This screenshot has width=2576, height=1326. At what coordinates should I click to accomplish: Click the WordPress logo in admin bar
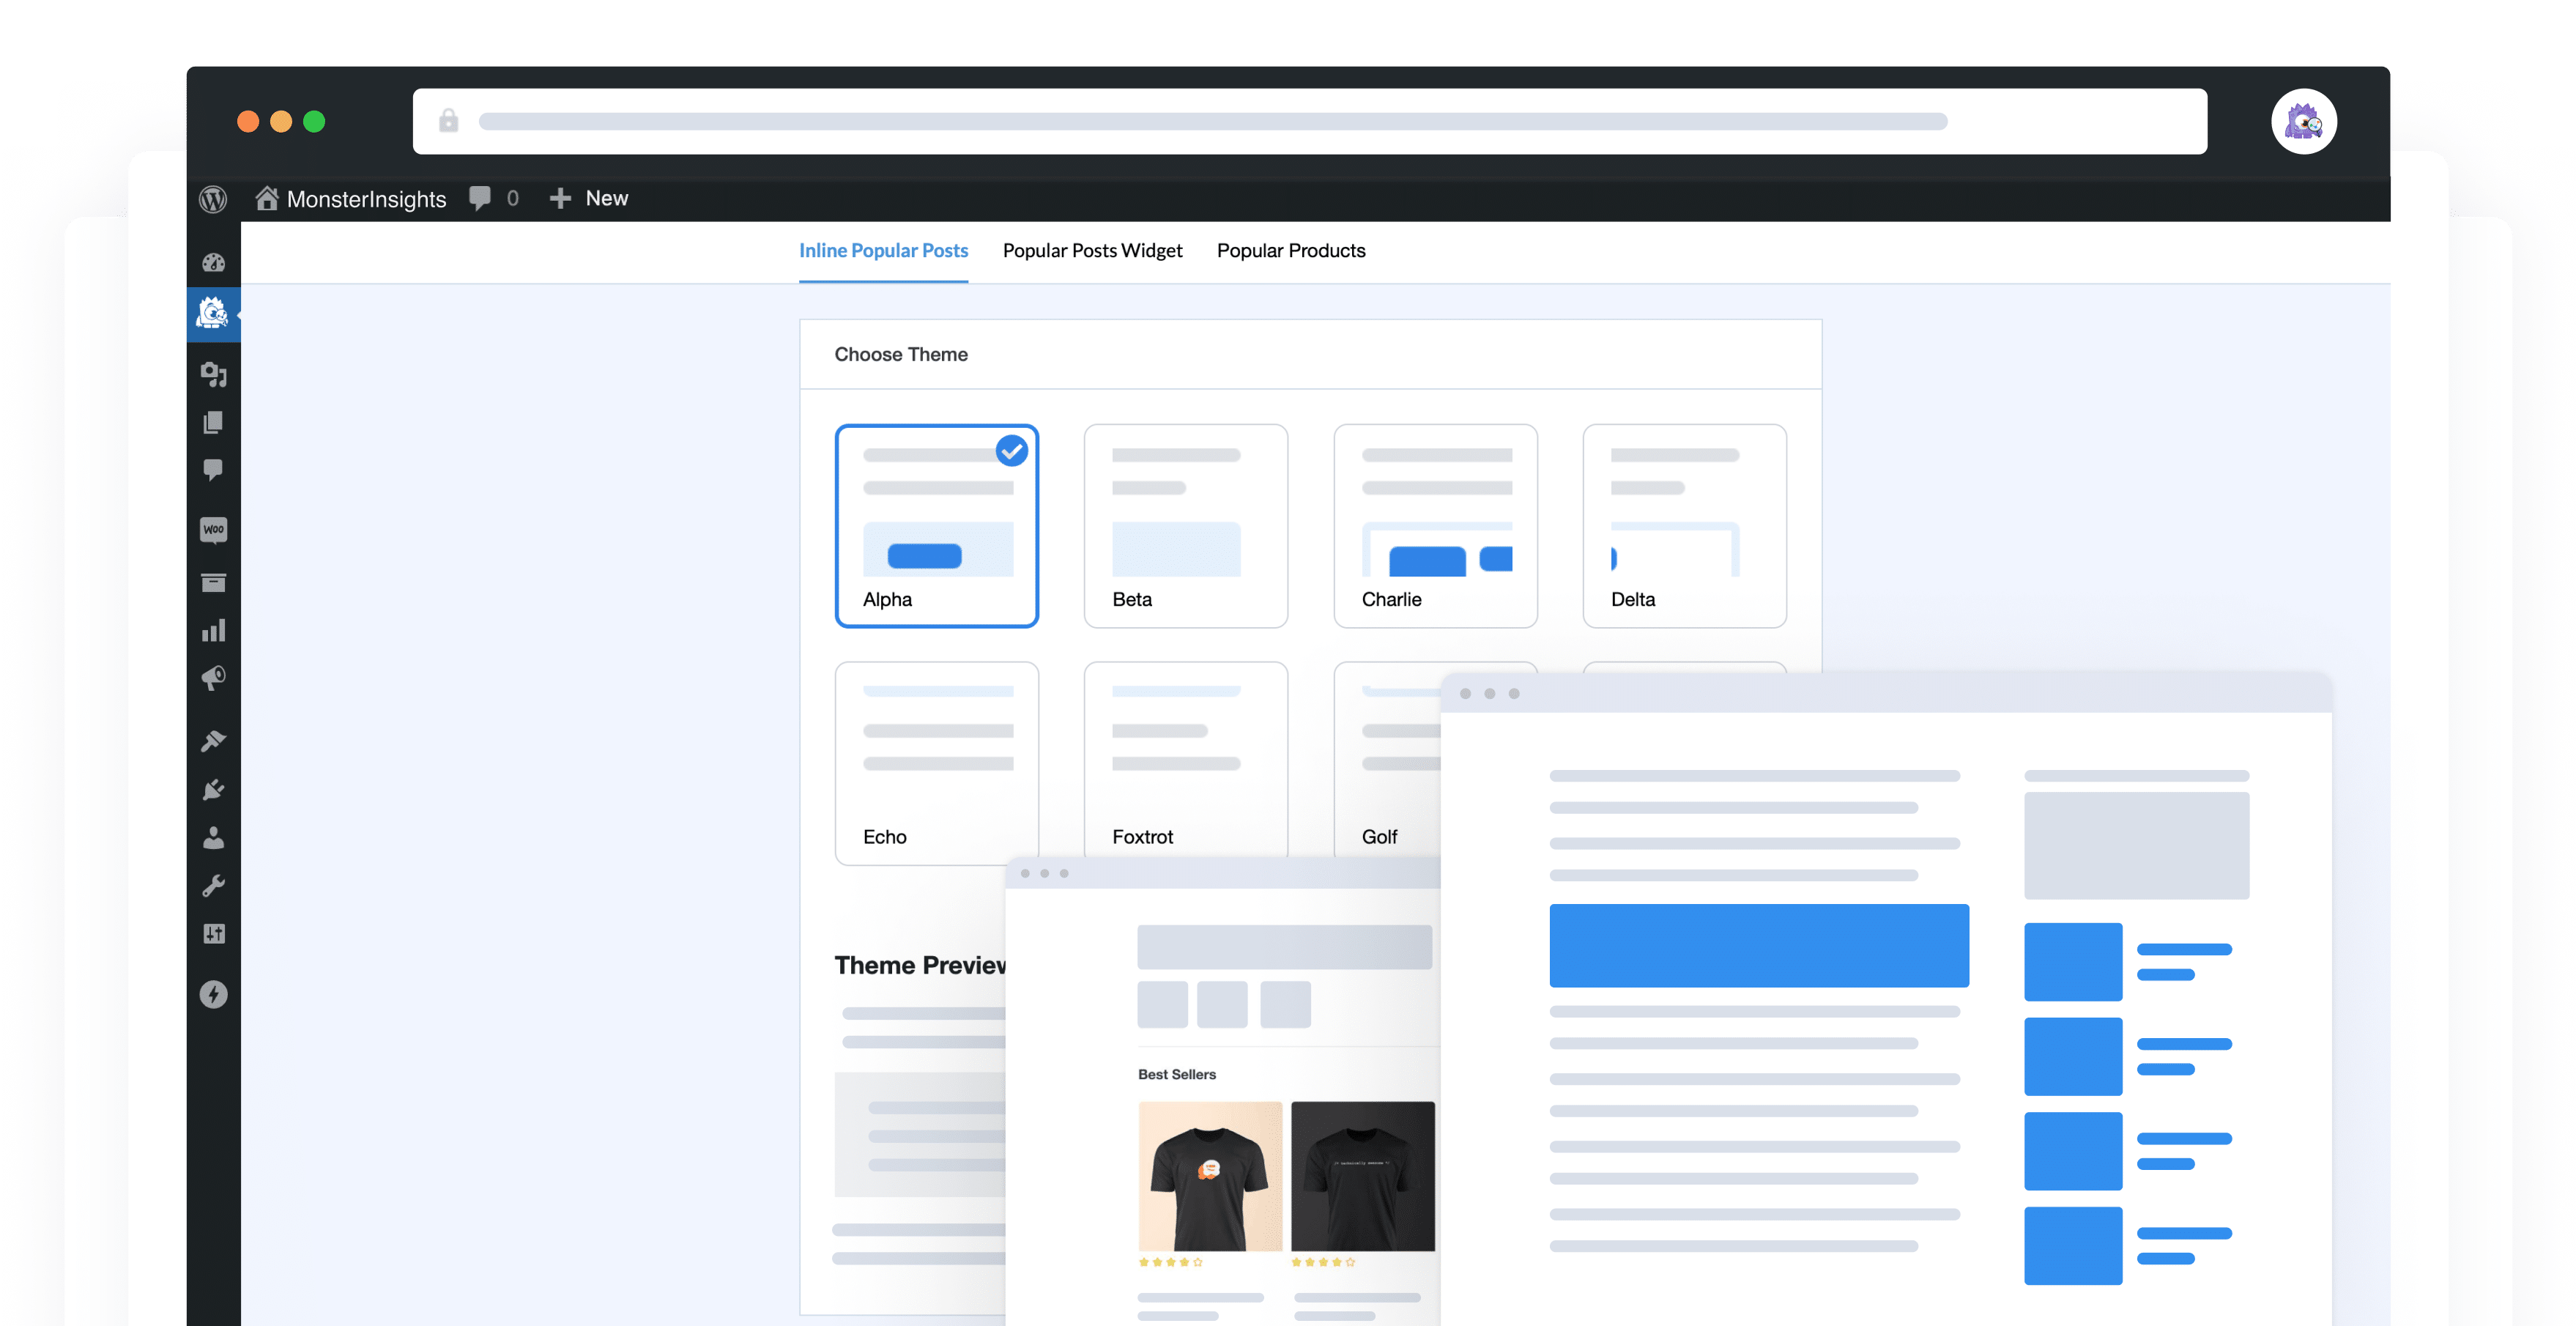pyautogui.click(x=213, y=199)
